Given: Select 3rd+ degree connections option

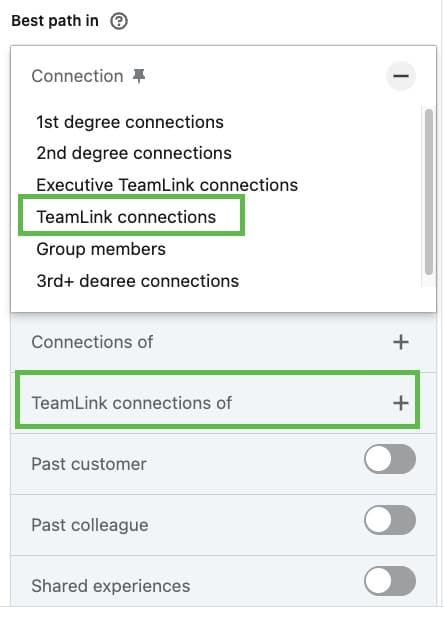Looking at the screenshot, I should (x=138, y=281).
